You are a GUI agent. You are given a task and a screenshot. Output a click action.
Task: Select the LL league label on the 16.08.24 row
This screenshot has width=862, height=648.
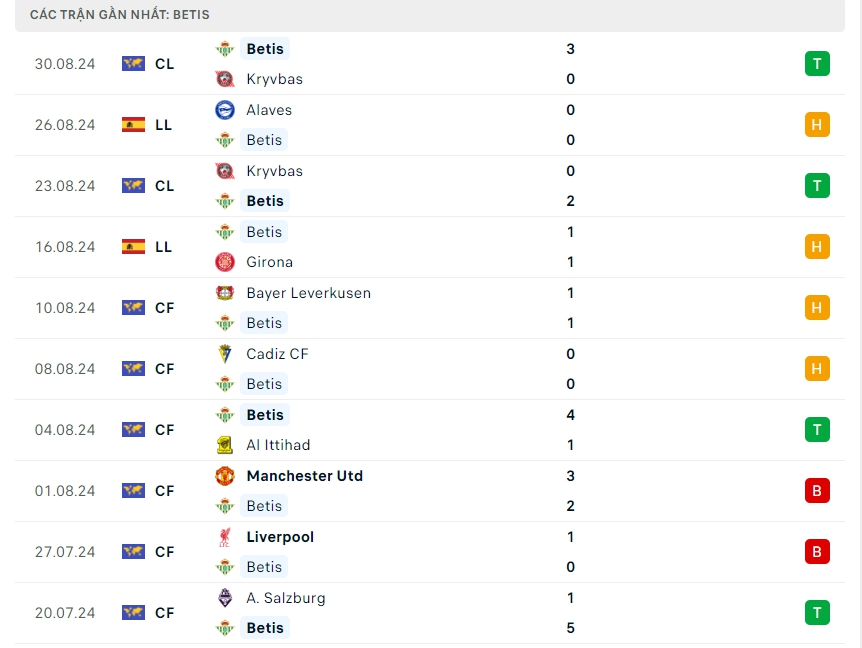(164, 247)
